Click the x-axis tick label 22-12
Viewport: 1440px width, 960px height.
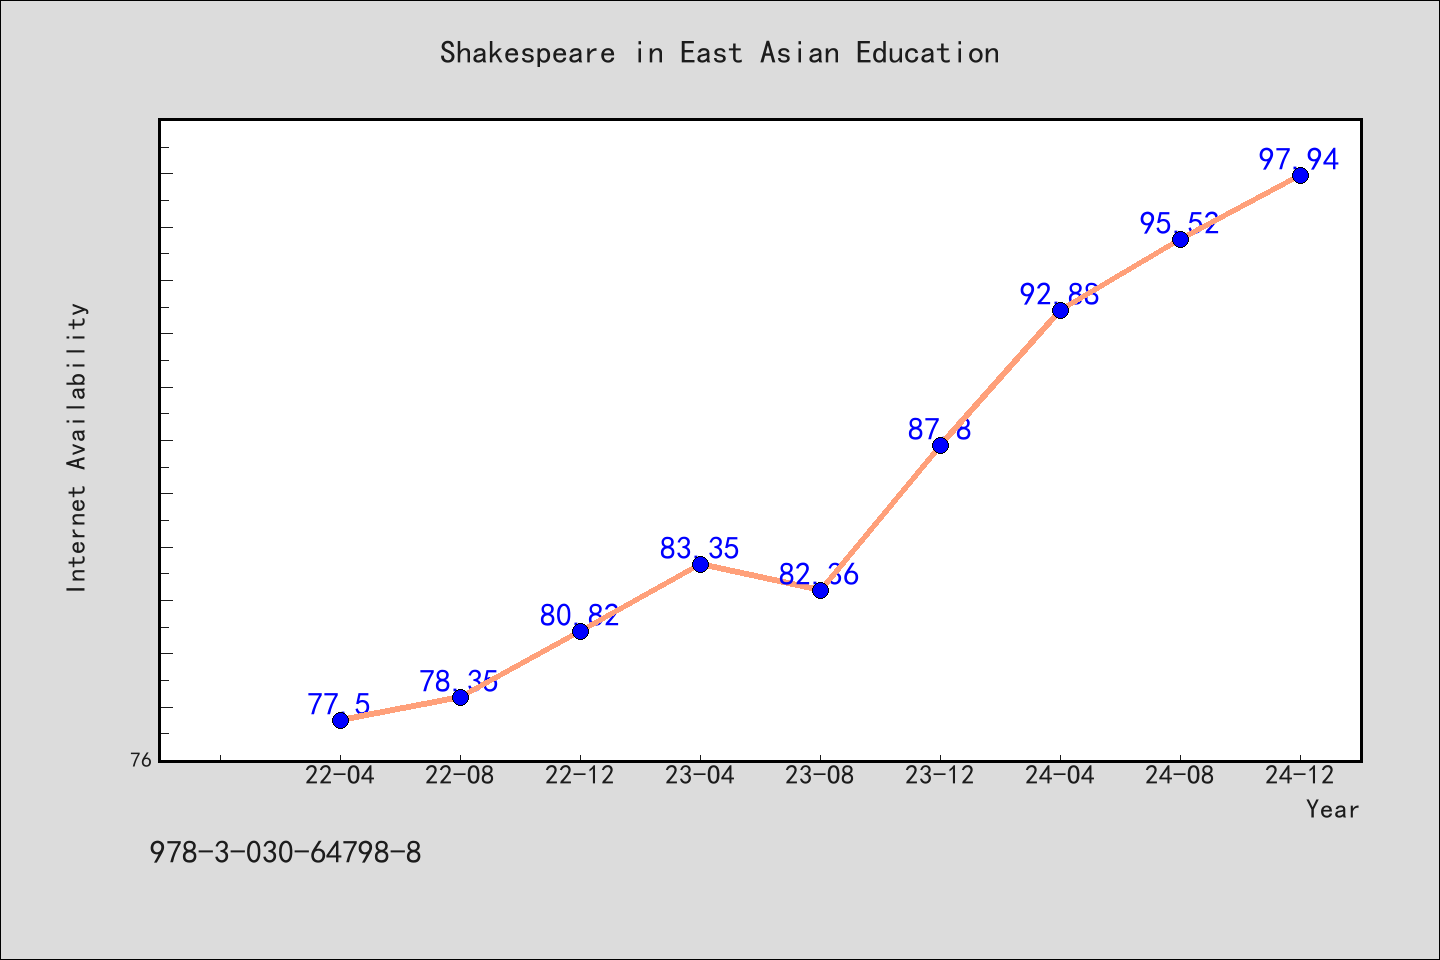pyautogui.click(x=580, y=775)
